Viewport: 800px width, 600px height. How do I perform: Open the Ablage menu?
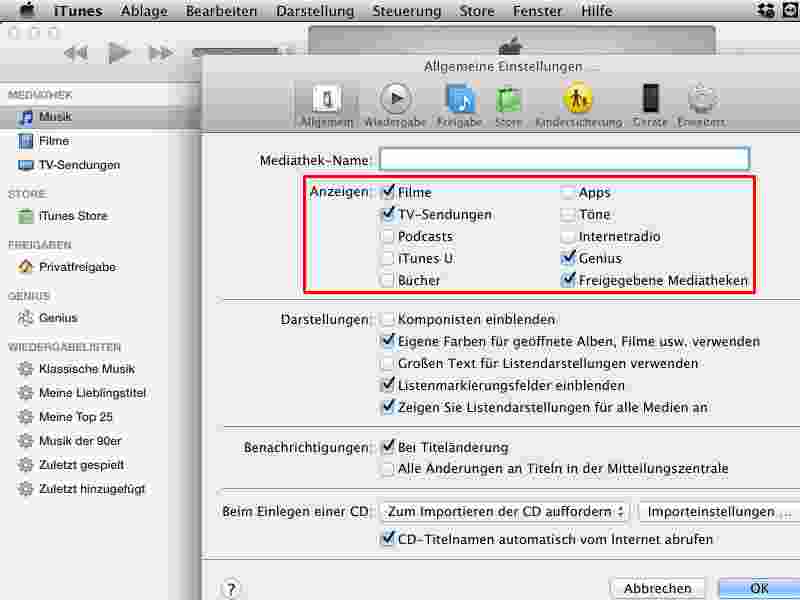144,10
